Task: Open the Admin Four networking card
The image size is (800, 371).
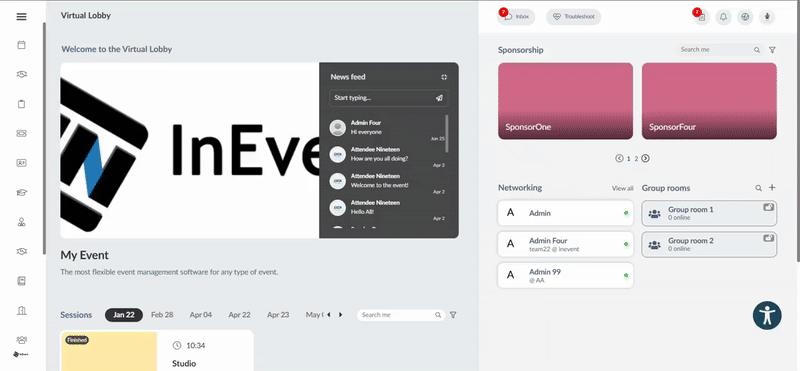Action: click(x=565, y=244)
